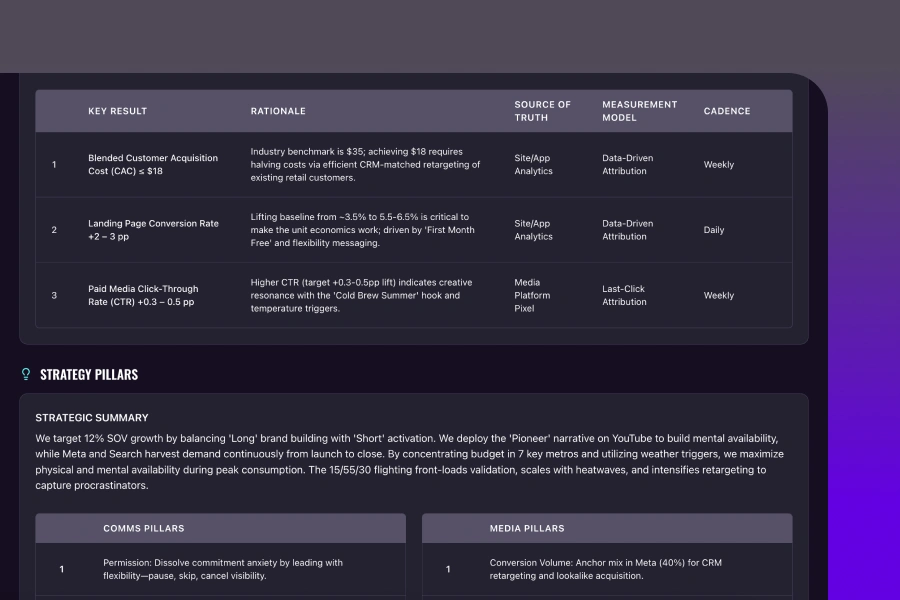Select the Media Pillars table header

tap(526, 528)
